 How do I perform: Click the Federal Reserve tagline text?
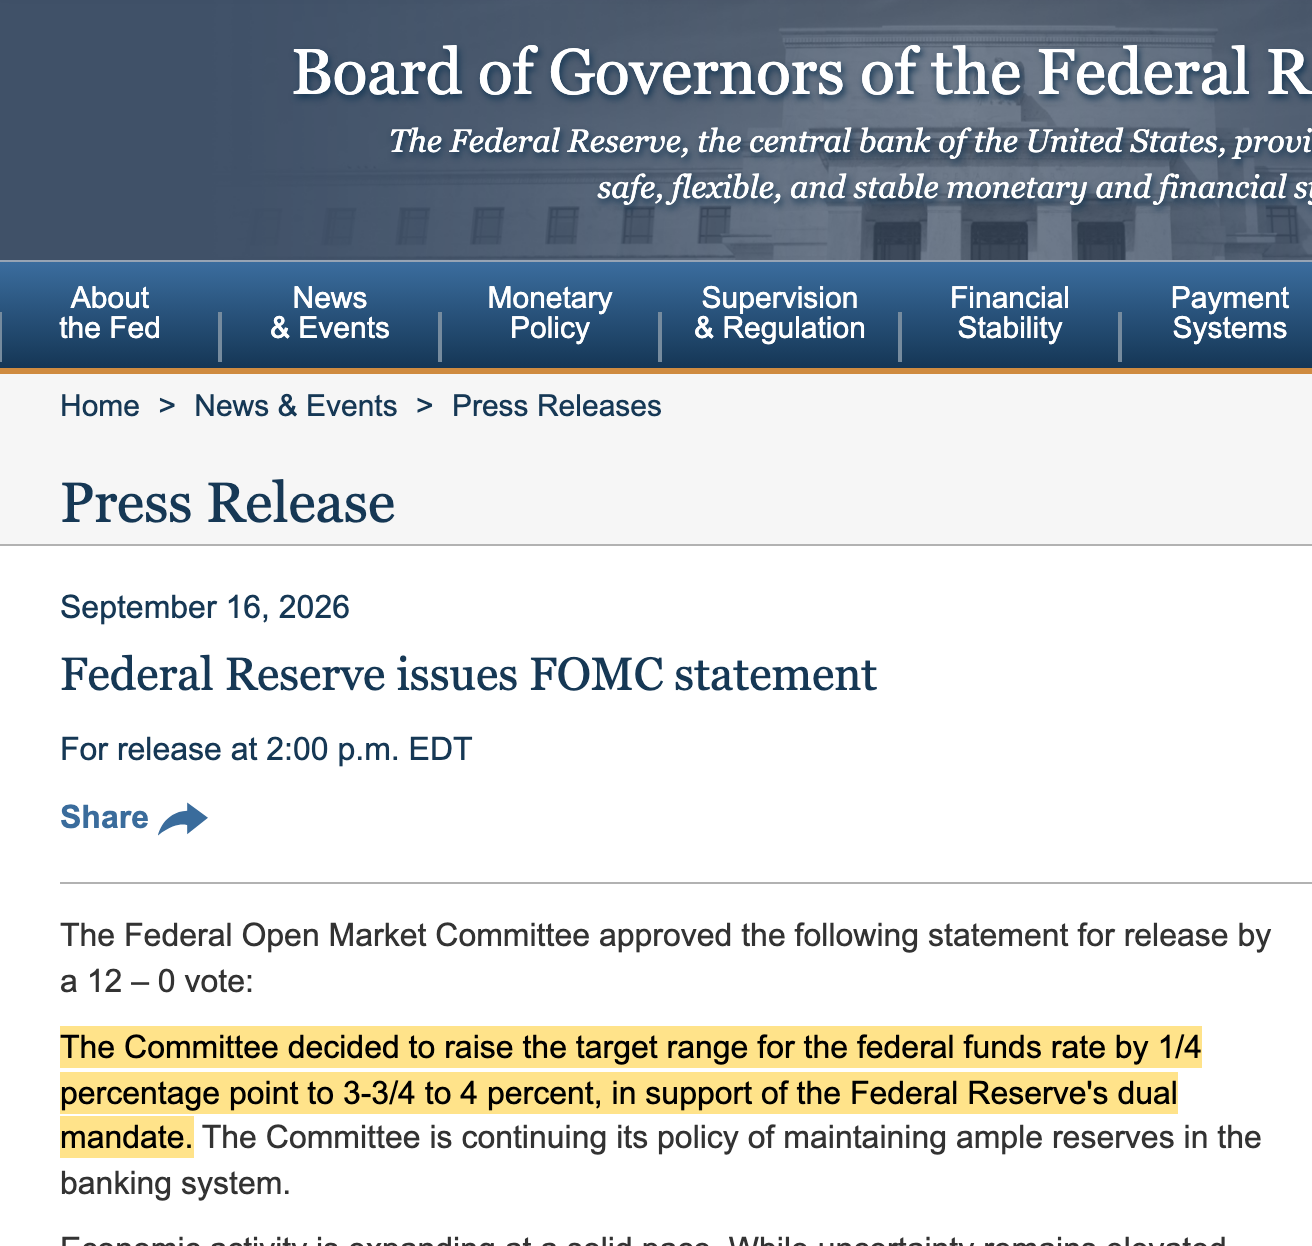coord(850,164)
